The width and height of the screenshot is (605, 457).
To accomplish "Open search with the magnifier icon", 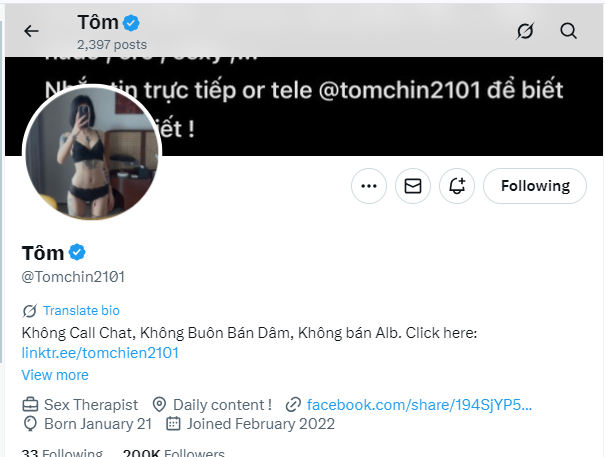I will (x=569, y=30).
